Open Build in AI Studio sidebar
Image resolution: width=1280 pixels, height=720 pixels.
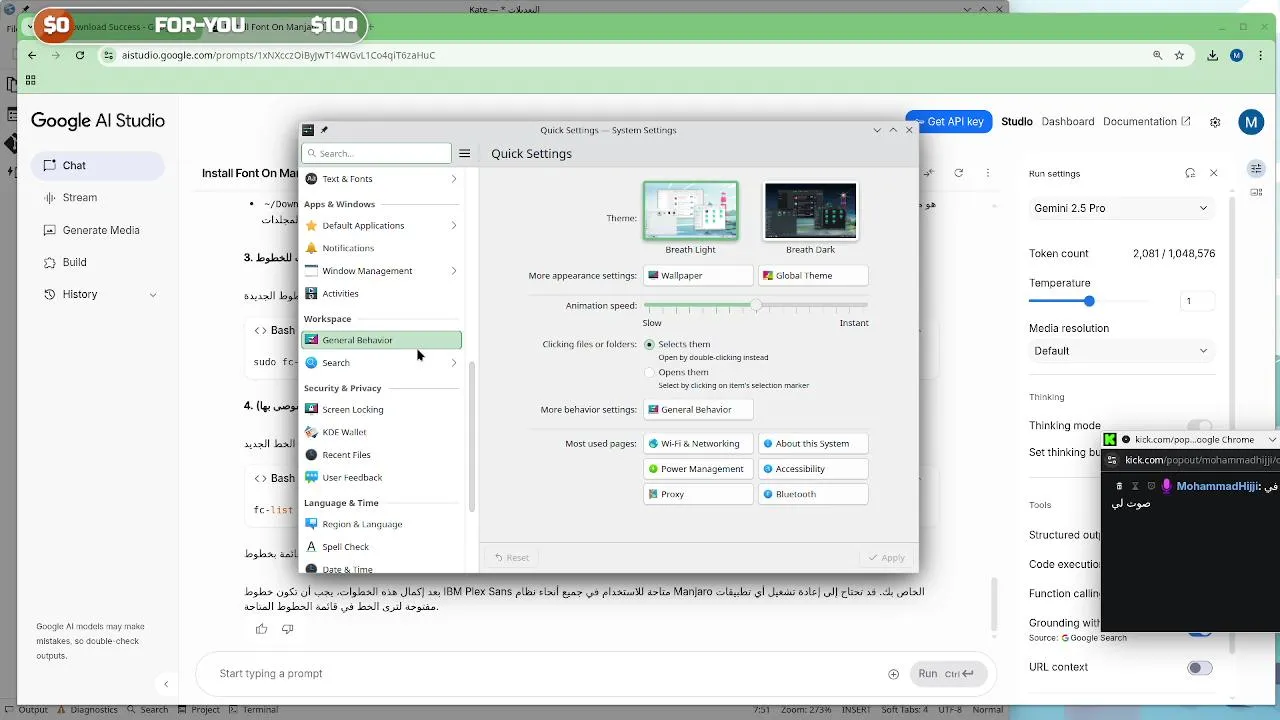coord(97,262)
